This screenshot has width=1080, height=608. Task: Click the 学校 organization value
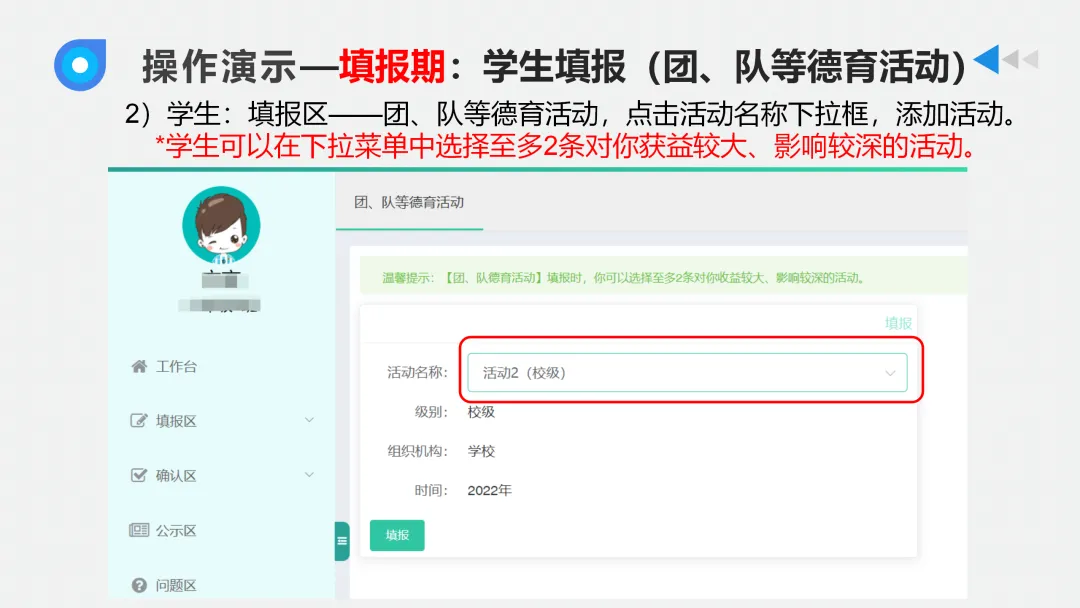click(483, 451)
